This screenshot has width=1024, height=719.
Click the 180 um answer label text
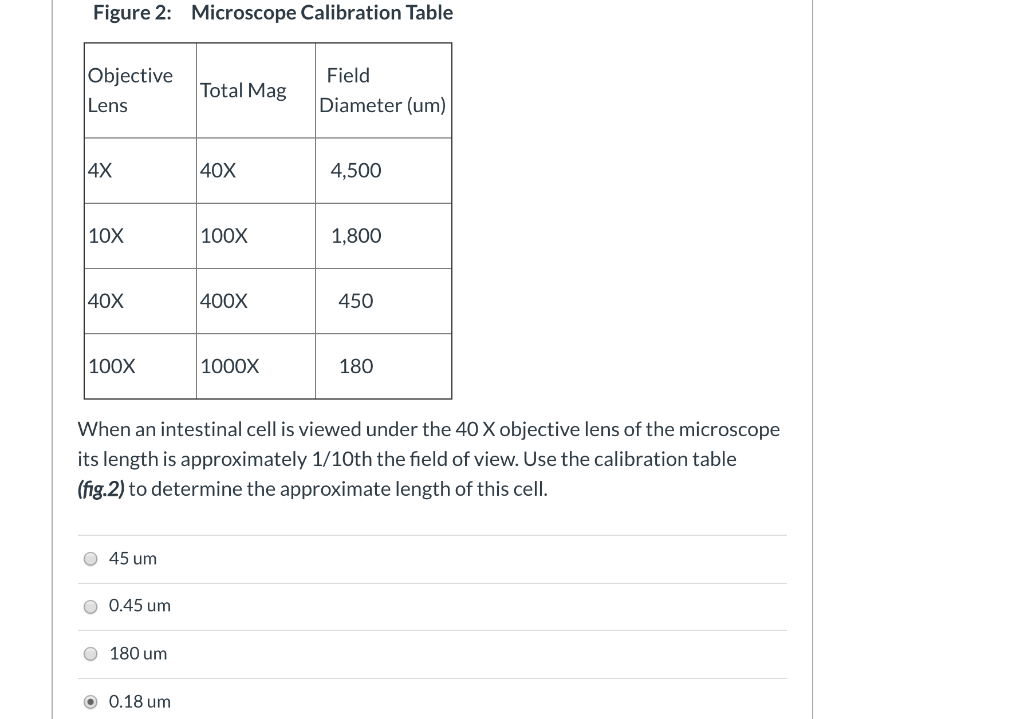pyautogui.click(x=137, y=653)
